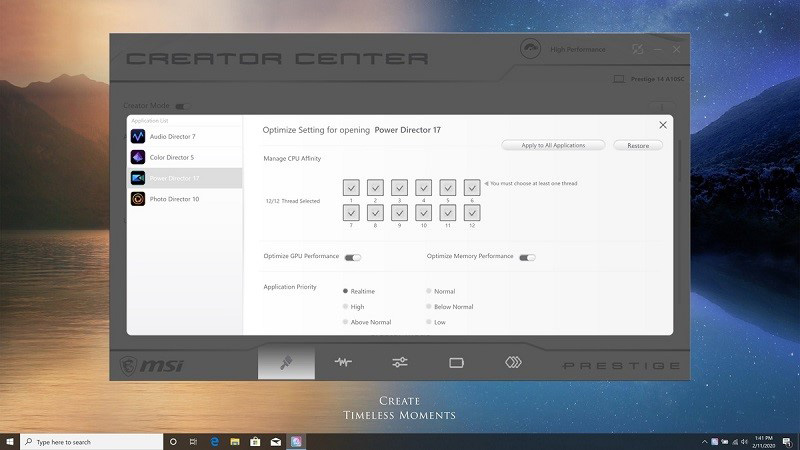800x450 pixels.
Task: Open Cortana circle in taskbar
Action: click(x=173, y=442)
